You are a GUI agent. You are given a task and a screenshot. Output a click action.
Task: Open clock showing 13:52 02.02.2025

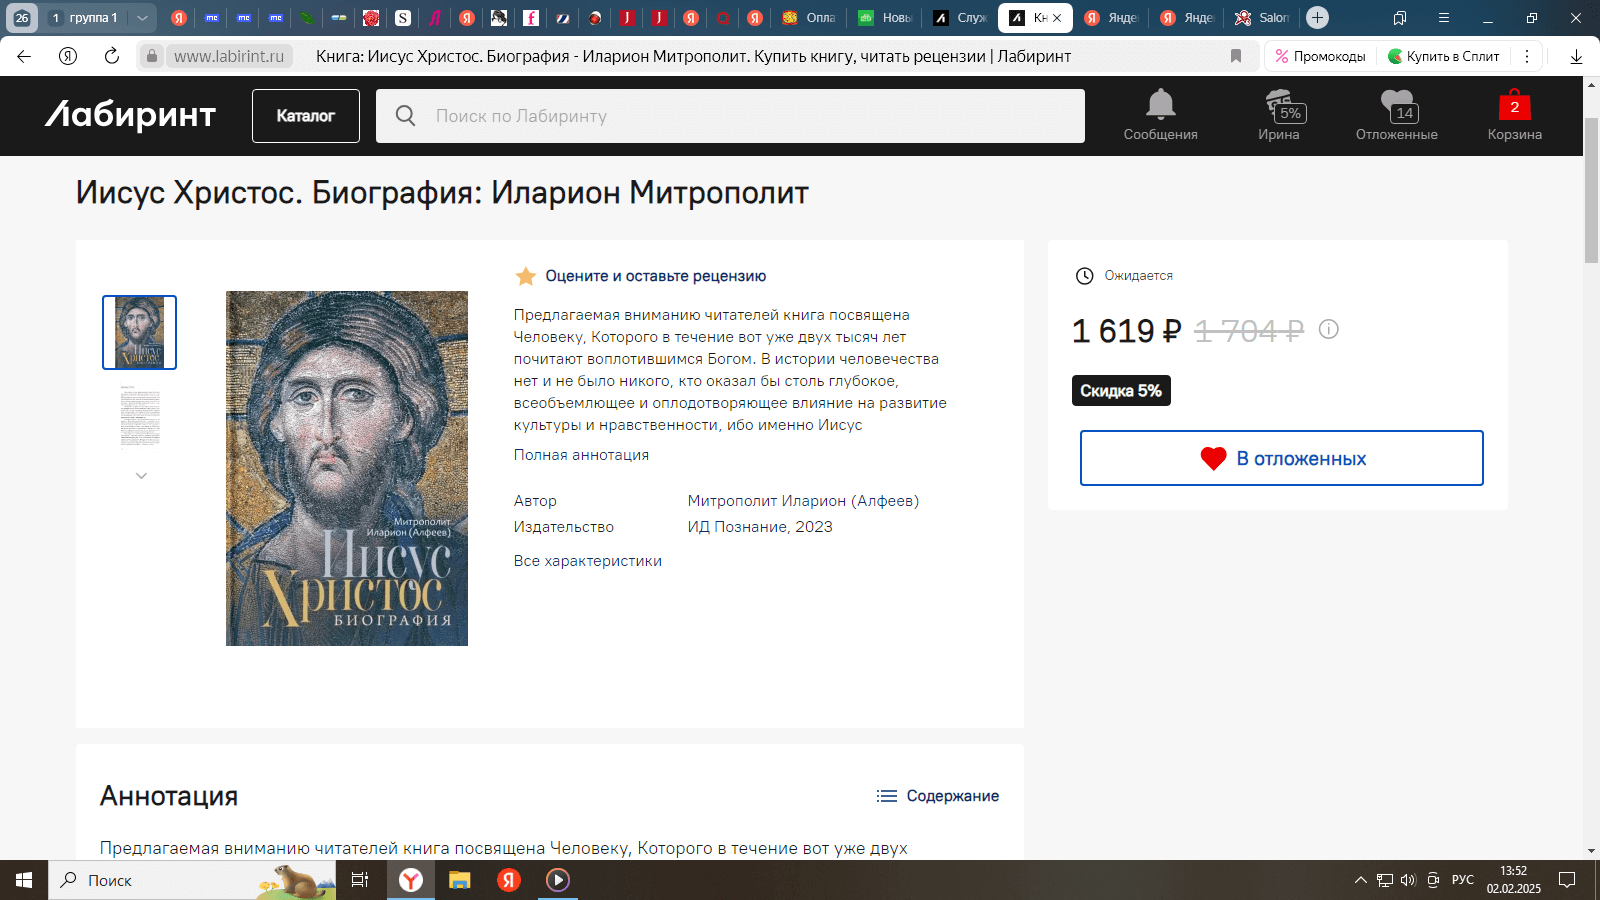[1513, 880]
